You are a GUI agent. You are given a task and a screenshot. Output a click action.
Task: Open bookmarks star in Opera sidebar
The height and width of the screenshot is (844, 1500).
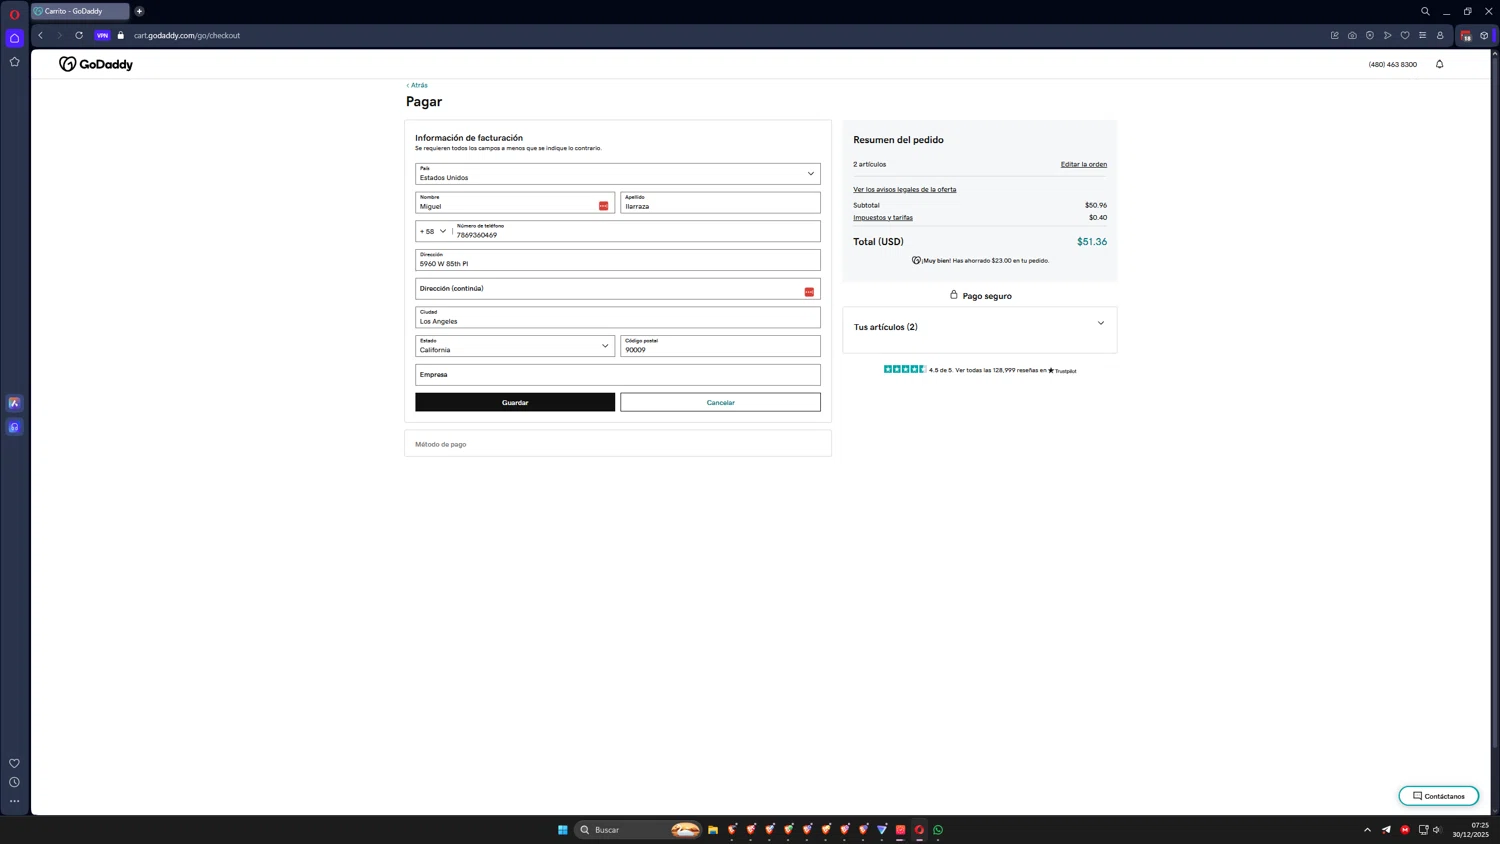pos(14,62)
